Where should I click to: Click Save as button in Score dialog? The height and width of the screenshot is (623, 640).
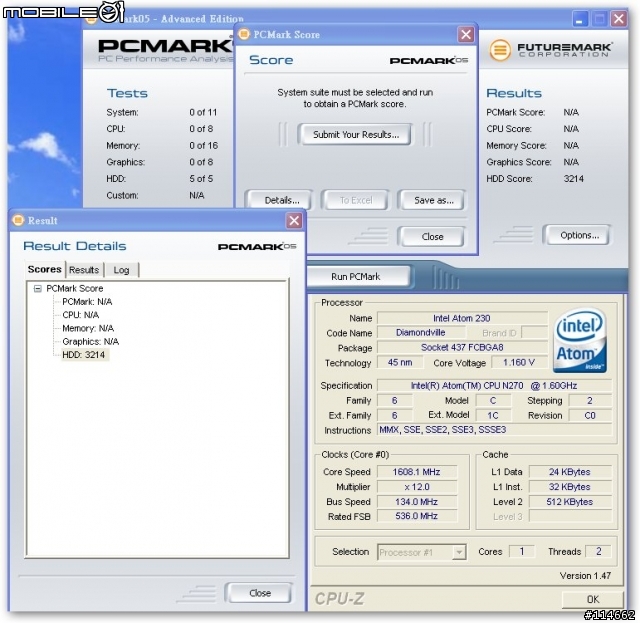coord(432,200)
